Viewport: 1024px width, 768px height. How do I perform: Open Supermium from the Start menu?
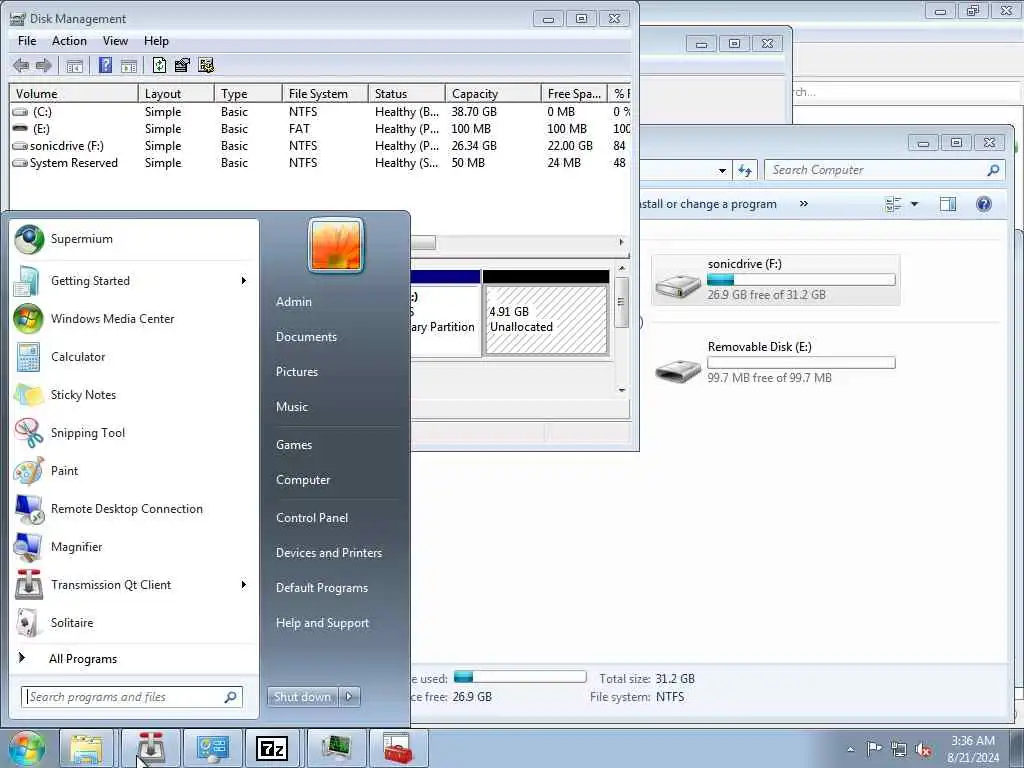134,239
